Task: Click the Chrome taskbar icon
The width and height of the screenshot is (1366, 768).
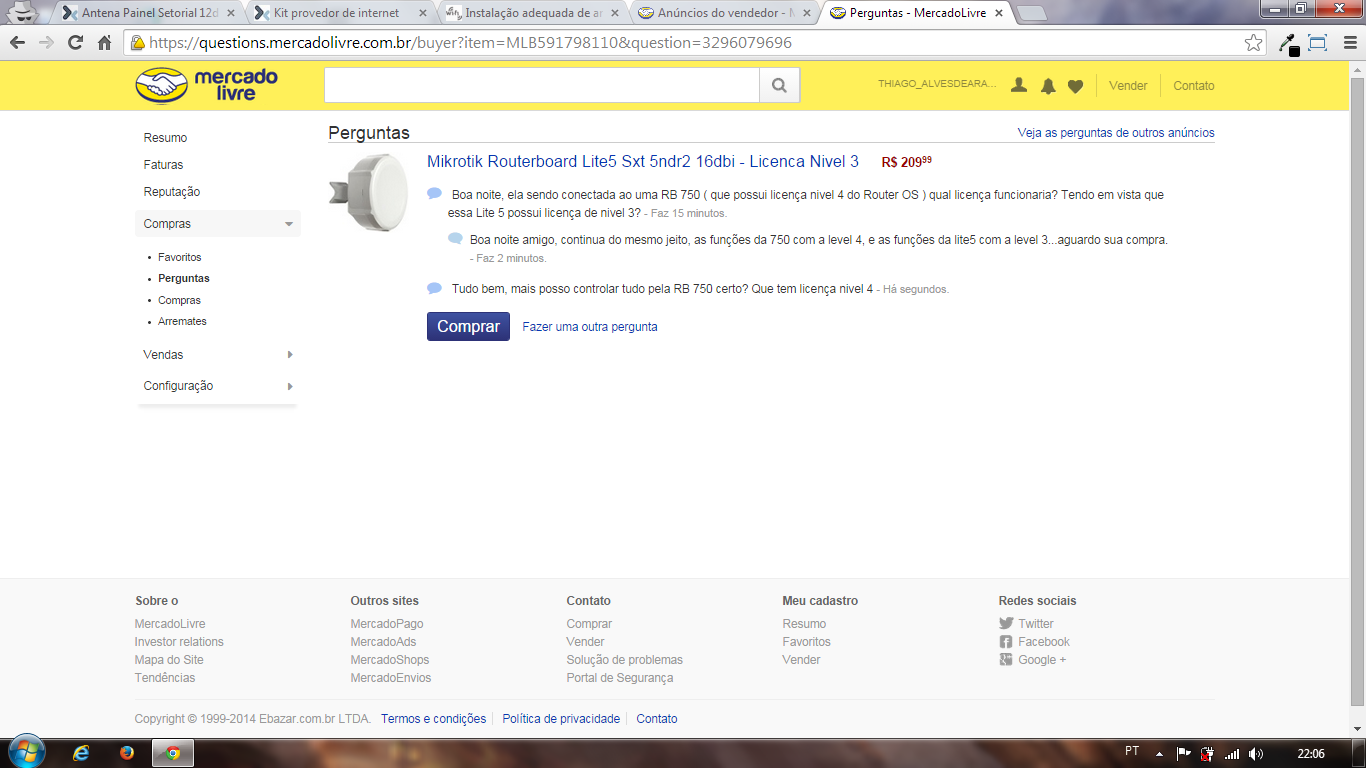Action: pos(173,753)
